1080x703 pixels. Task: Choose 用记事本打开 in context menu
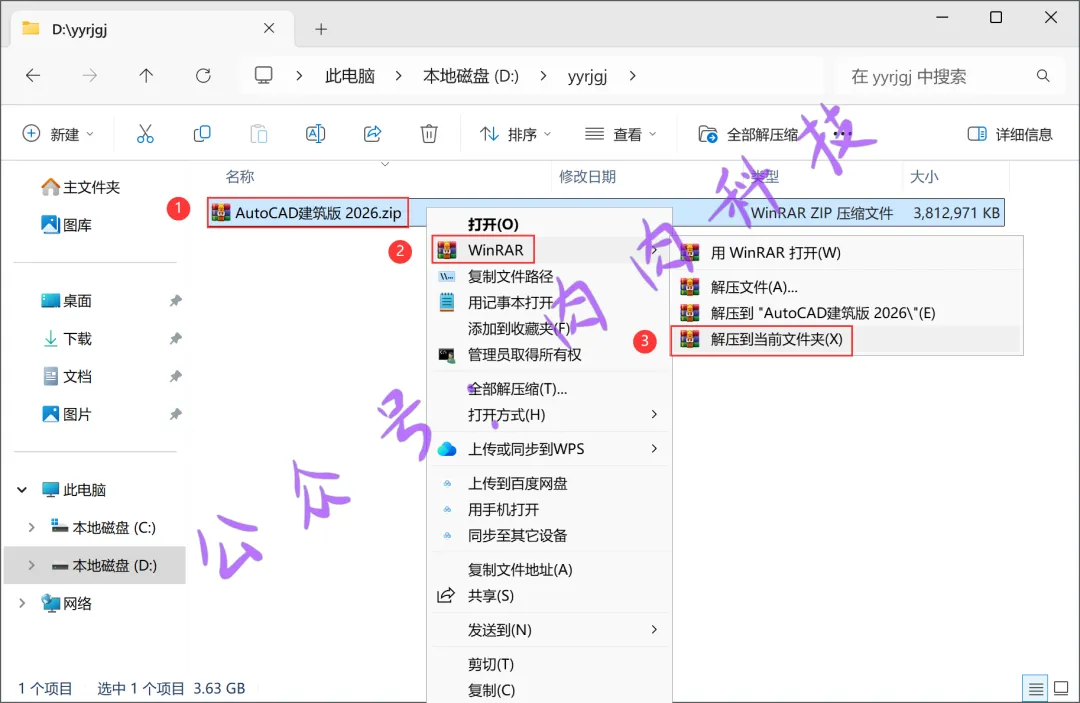tap(550, 302)
